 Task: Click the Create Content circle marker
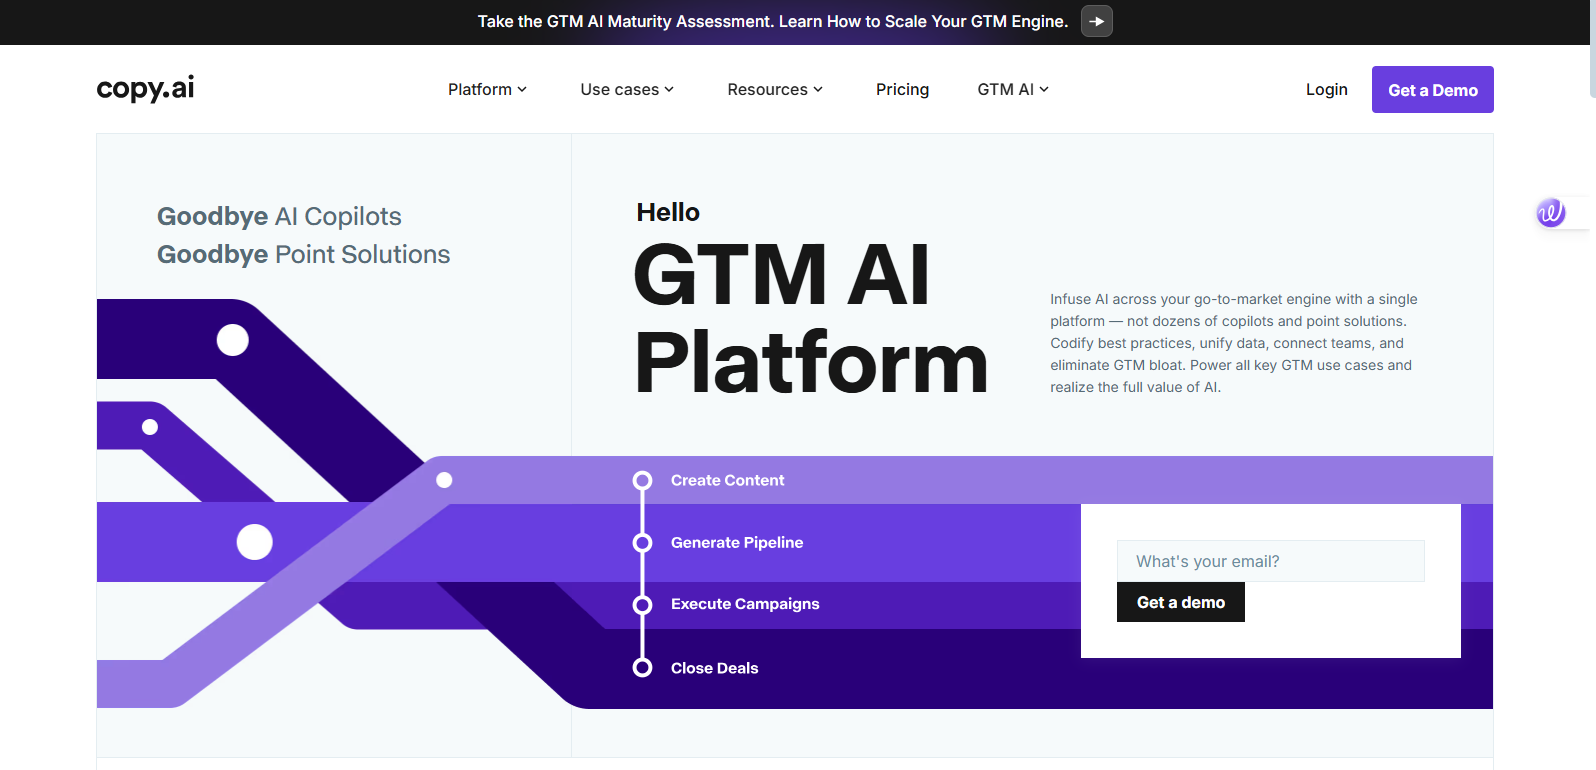point(642,481)
